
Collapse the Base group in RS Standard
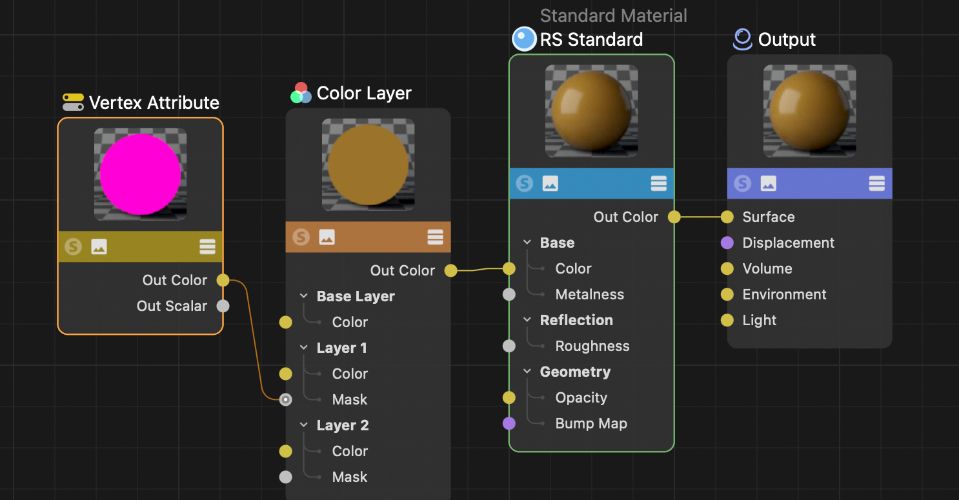click(527, 243)
